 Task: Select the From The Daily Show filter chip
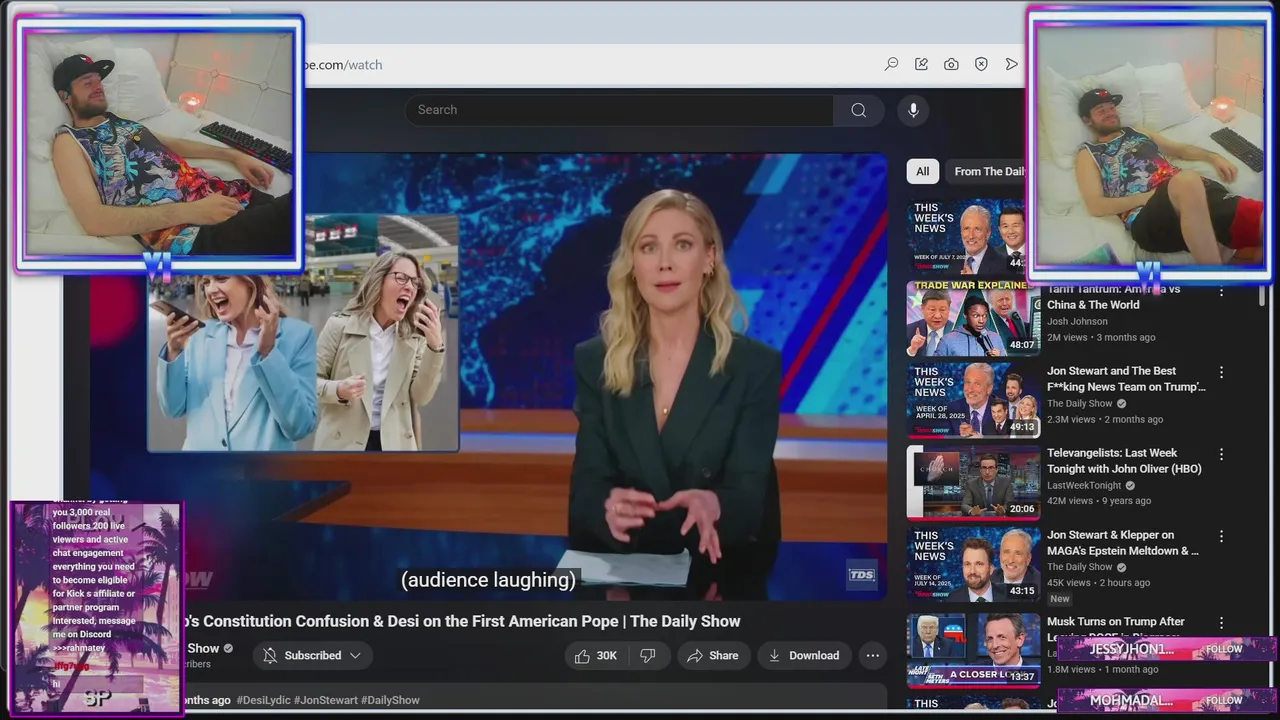pos(987,171)
